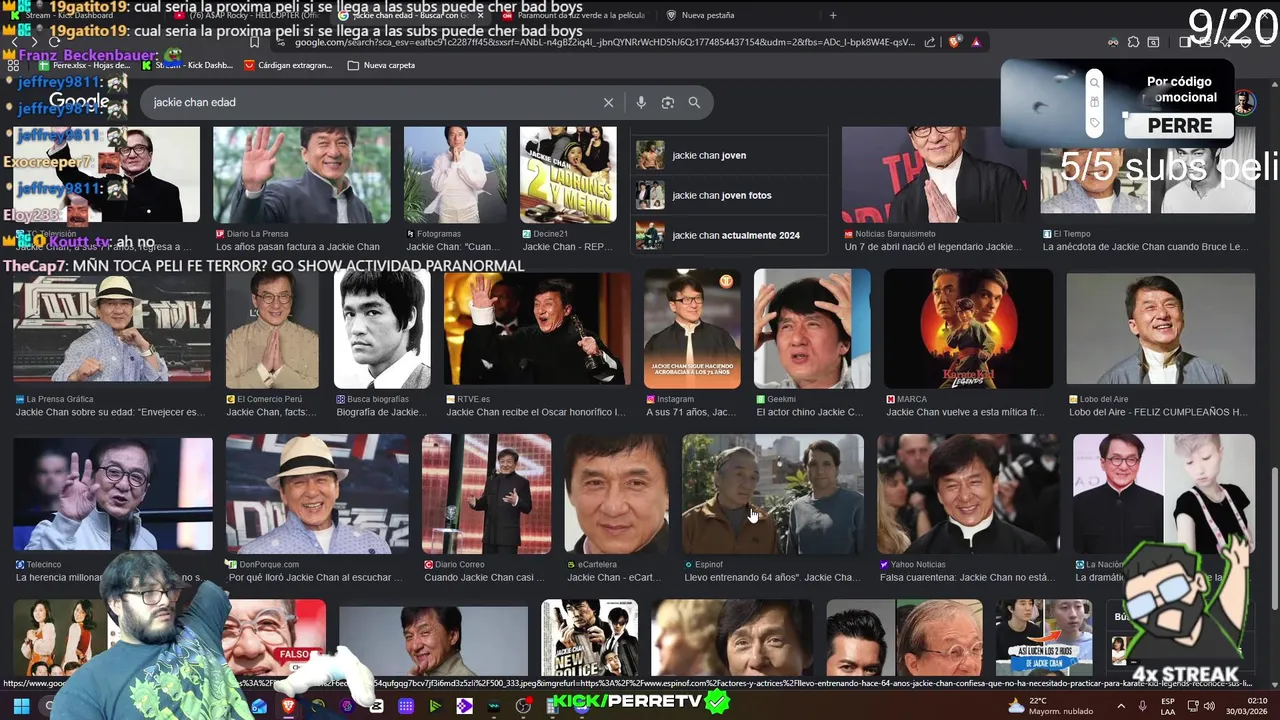Clear the 'jackie chan edad' search text
Viewport: 1280px width, 720px height.
pyautogui.click(x=608, y=102)
